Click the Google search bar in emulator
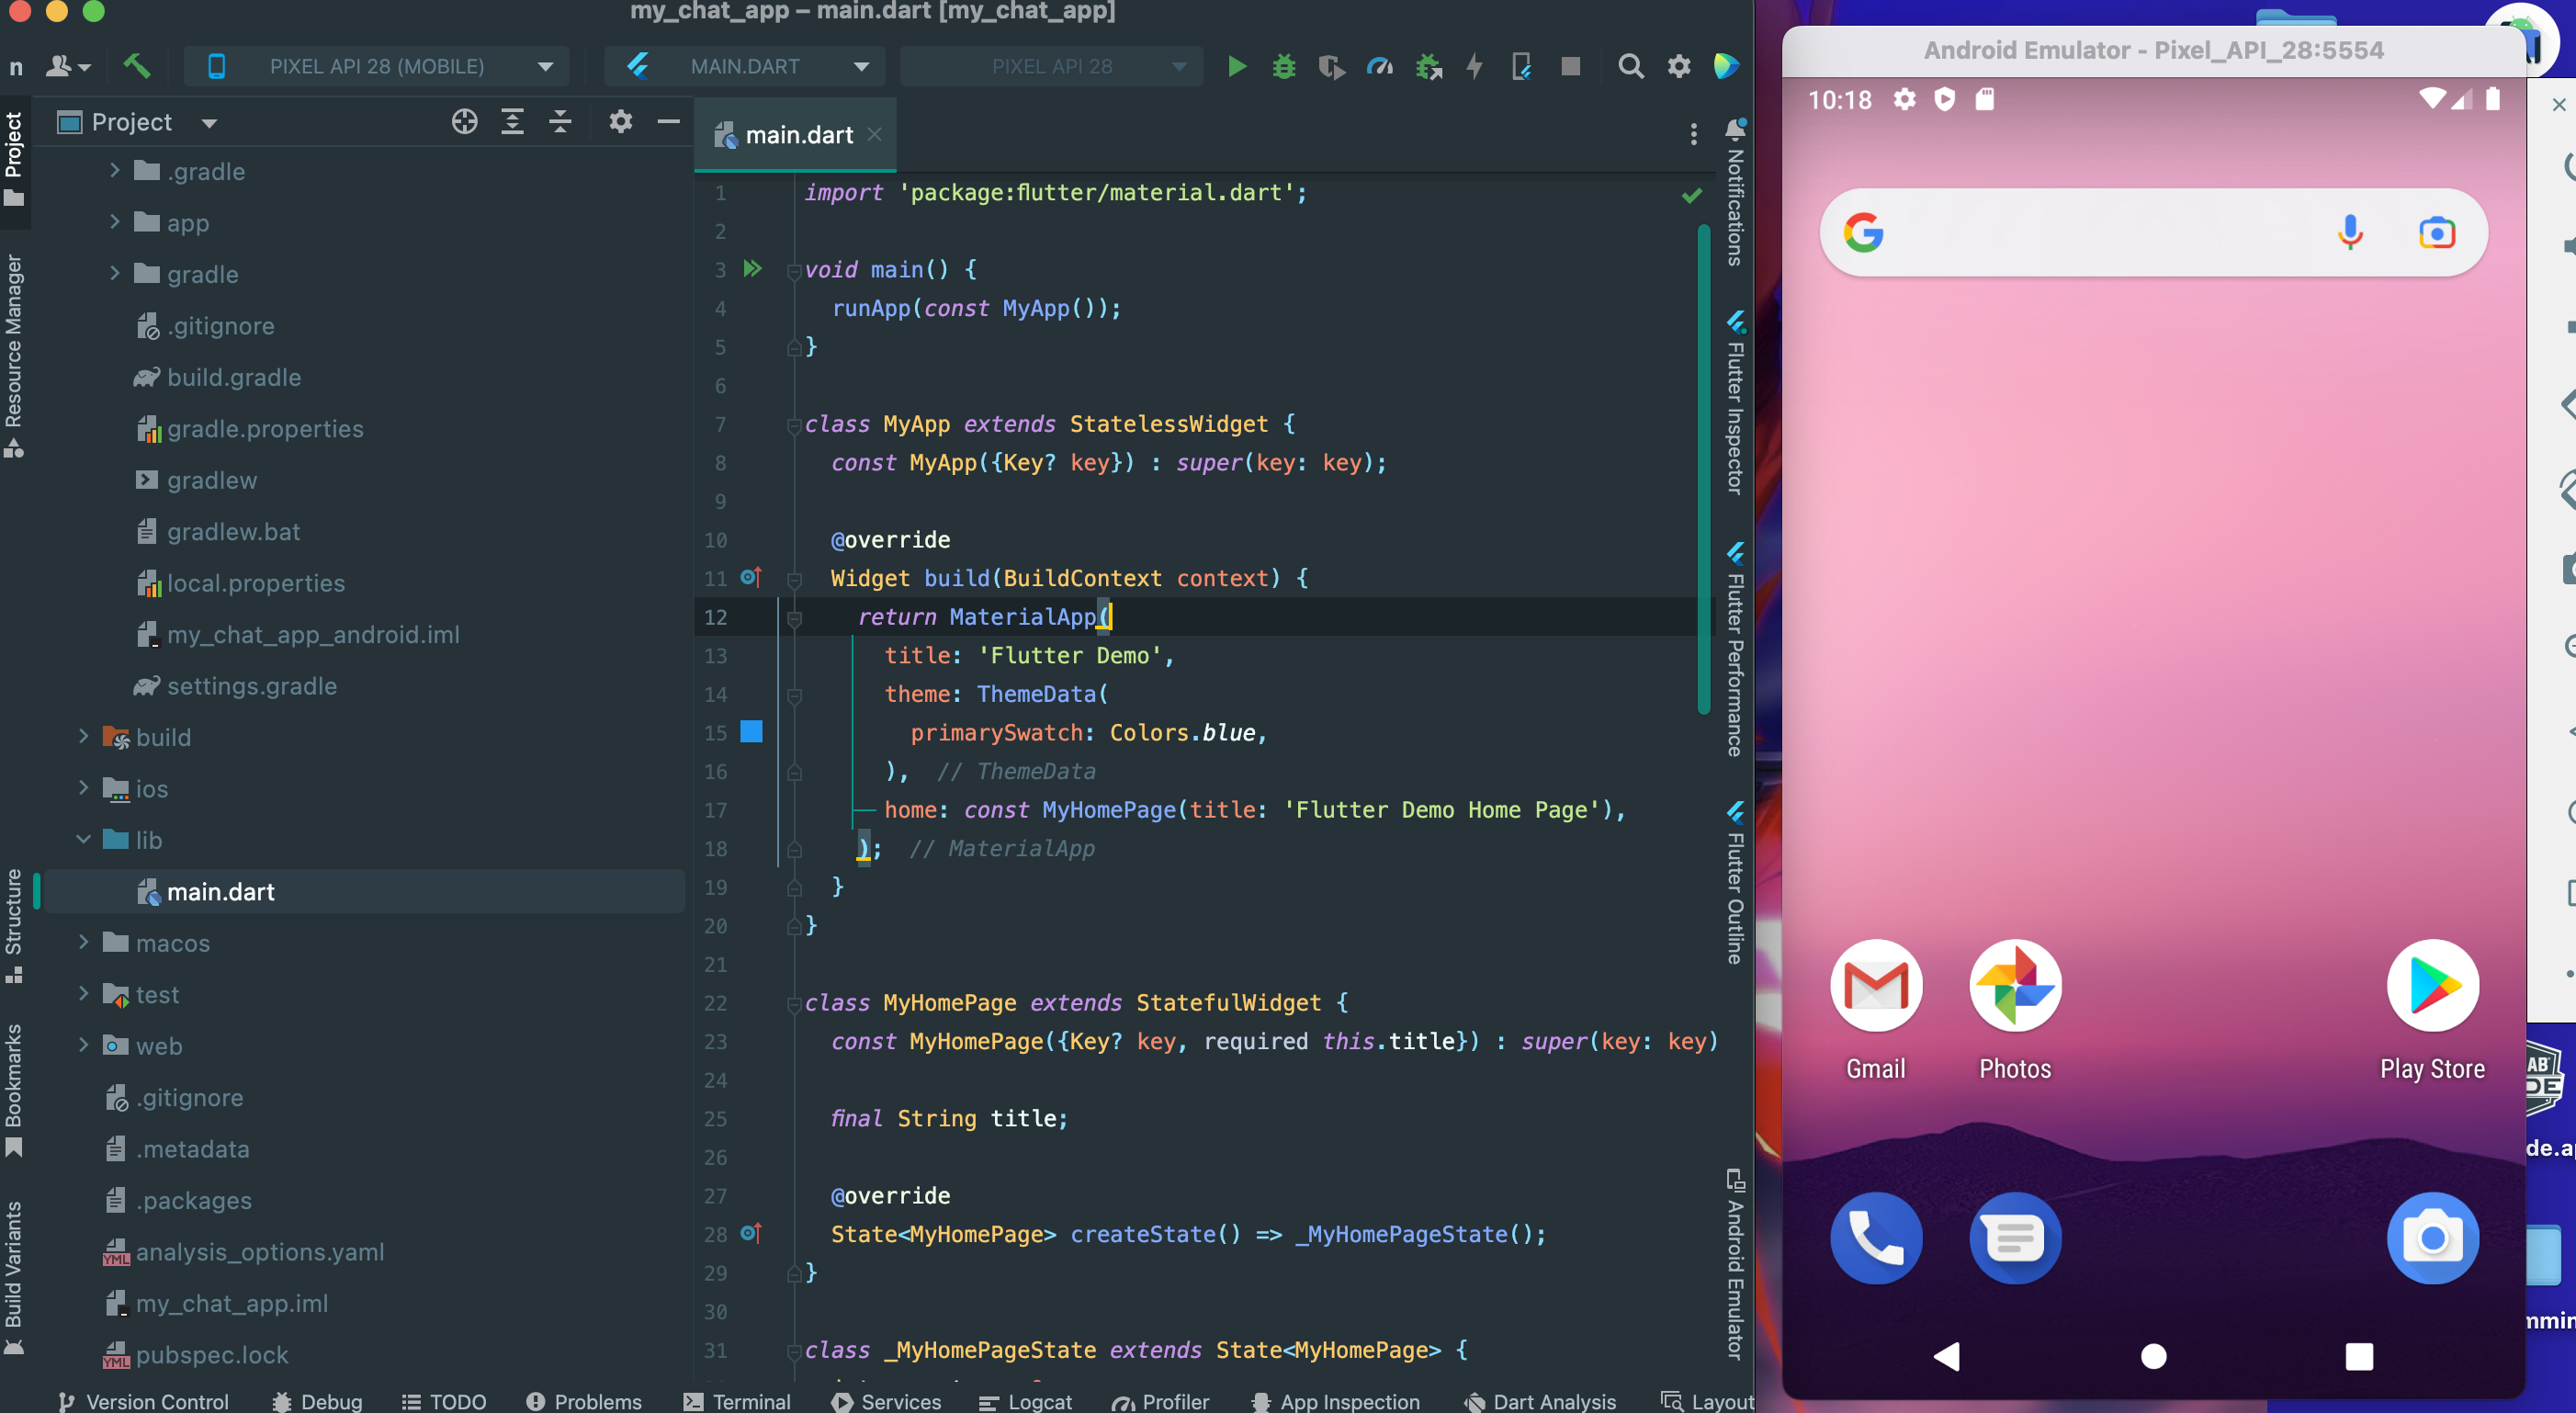This screenshot has width=2576, height=1413. tap(2100, 233)
